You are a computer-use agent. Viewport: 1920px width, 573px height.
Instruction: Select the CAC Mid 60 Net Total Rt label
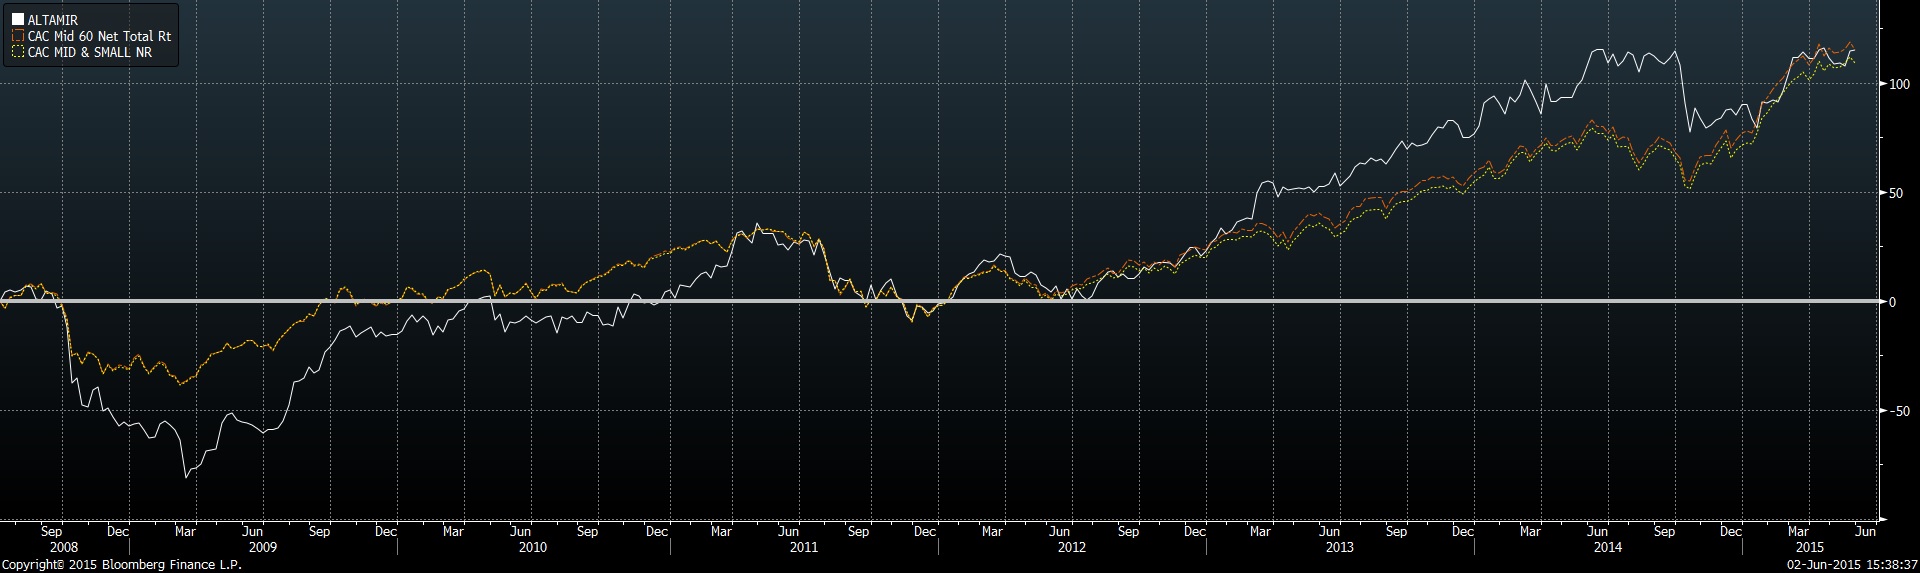point(99,36)
